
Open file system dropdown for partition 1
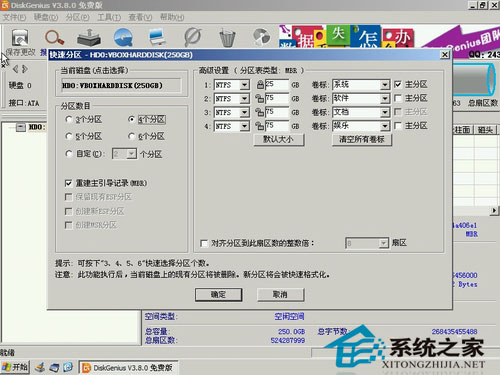[x=244, y=85]
